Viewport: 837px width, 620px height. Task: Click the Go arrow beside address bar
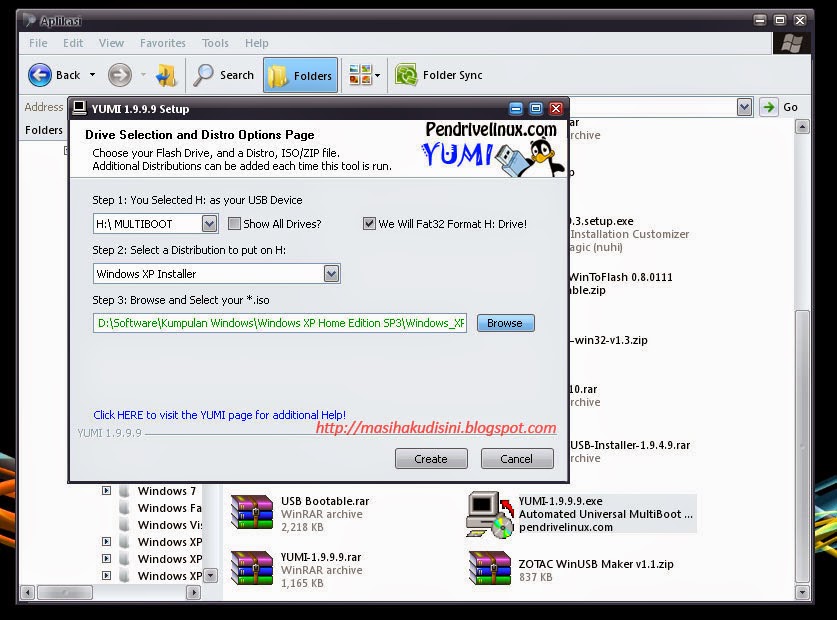(769, 107)
